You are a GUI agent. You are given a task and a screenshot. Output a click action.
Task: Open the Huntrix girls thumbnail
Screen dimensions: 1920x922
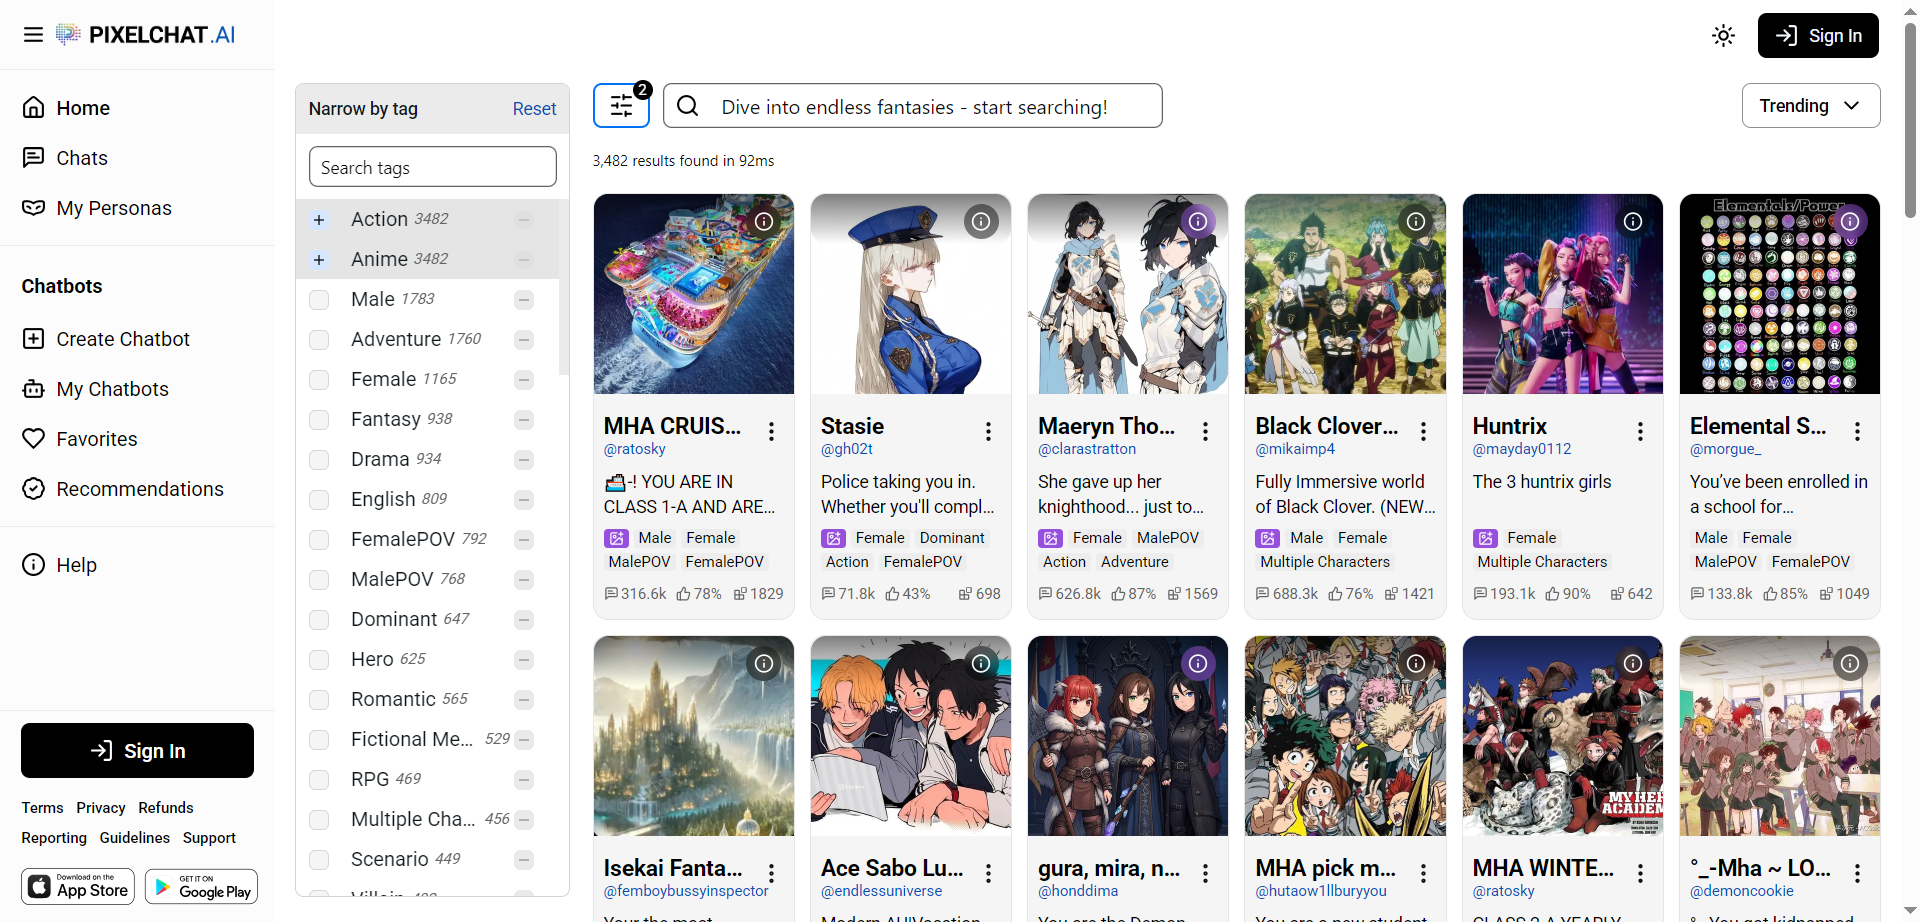pos(1563,294)
